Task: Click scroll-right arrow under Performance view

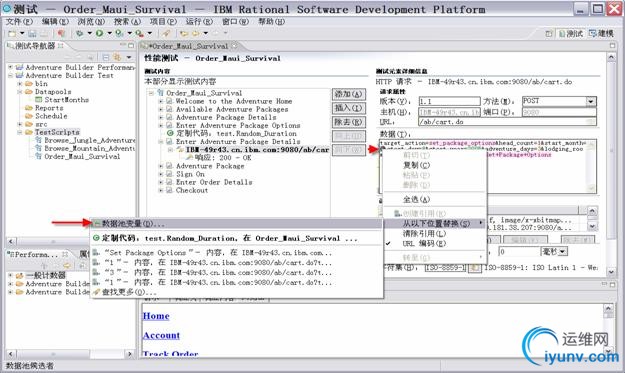Action: (130, 353)
